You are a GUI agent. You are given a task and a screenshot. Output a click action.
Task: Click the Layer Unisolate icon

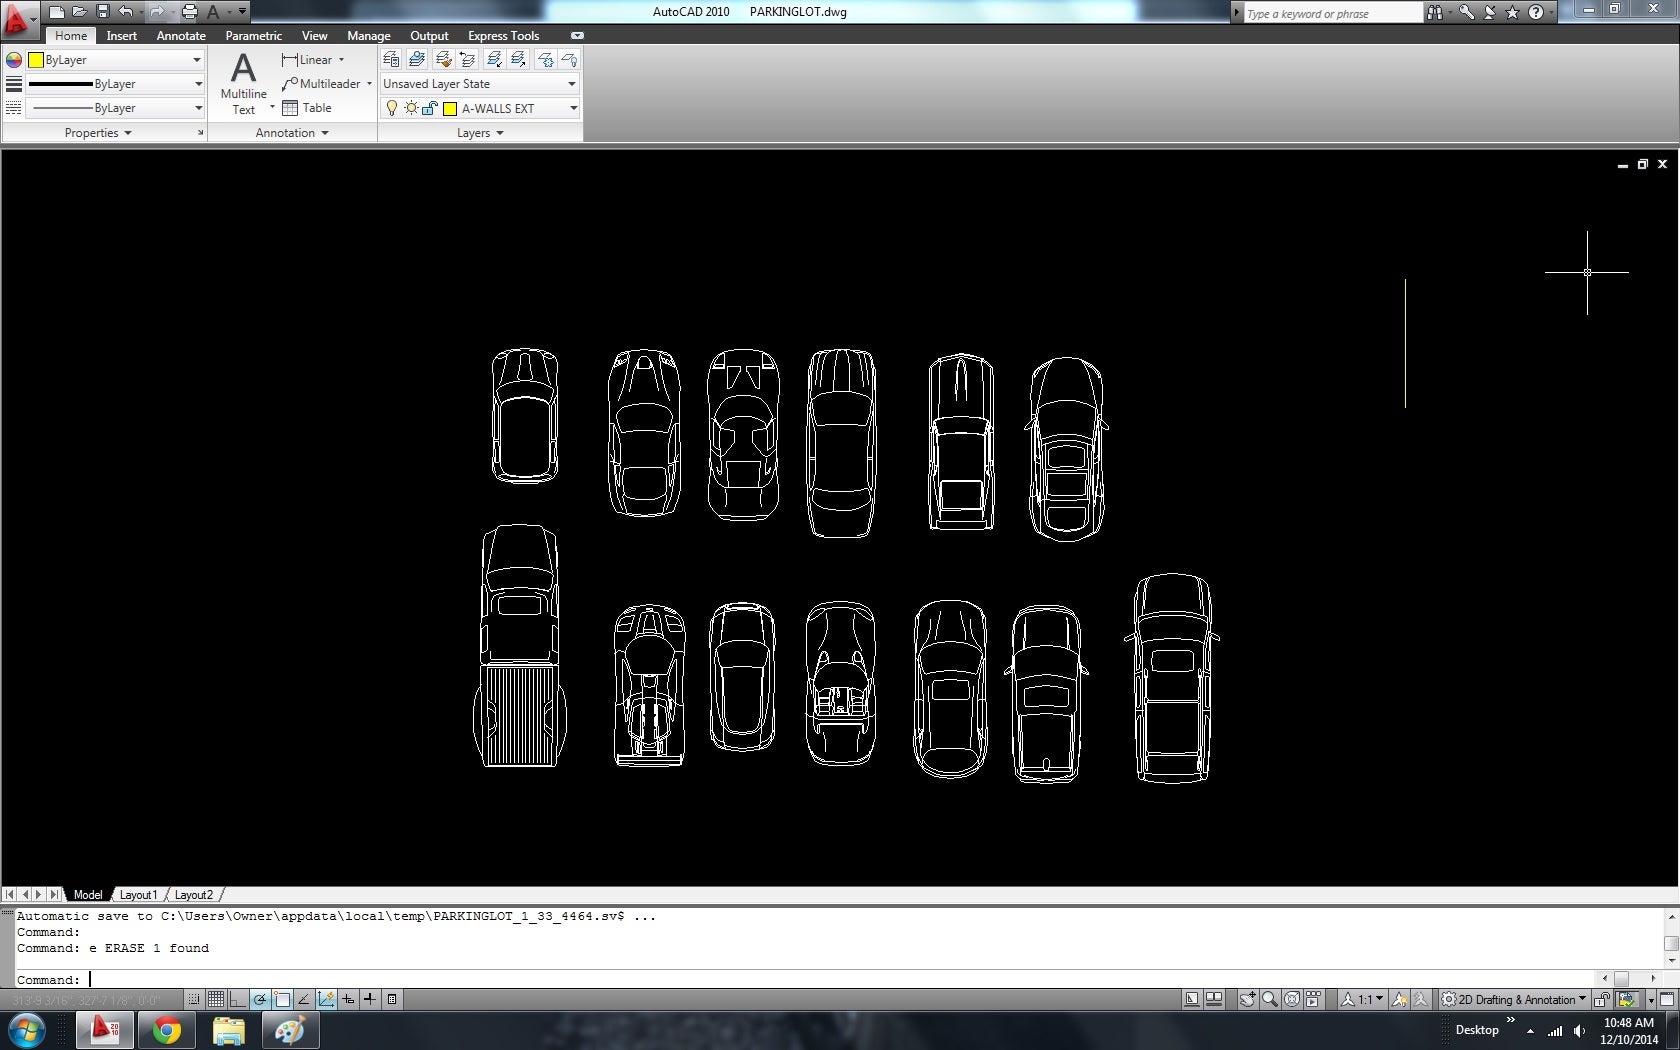pos(518,60)
